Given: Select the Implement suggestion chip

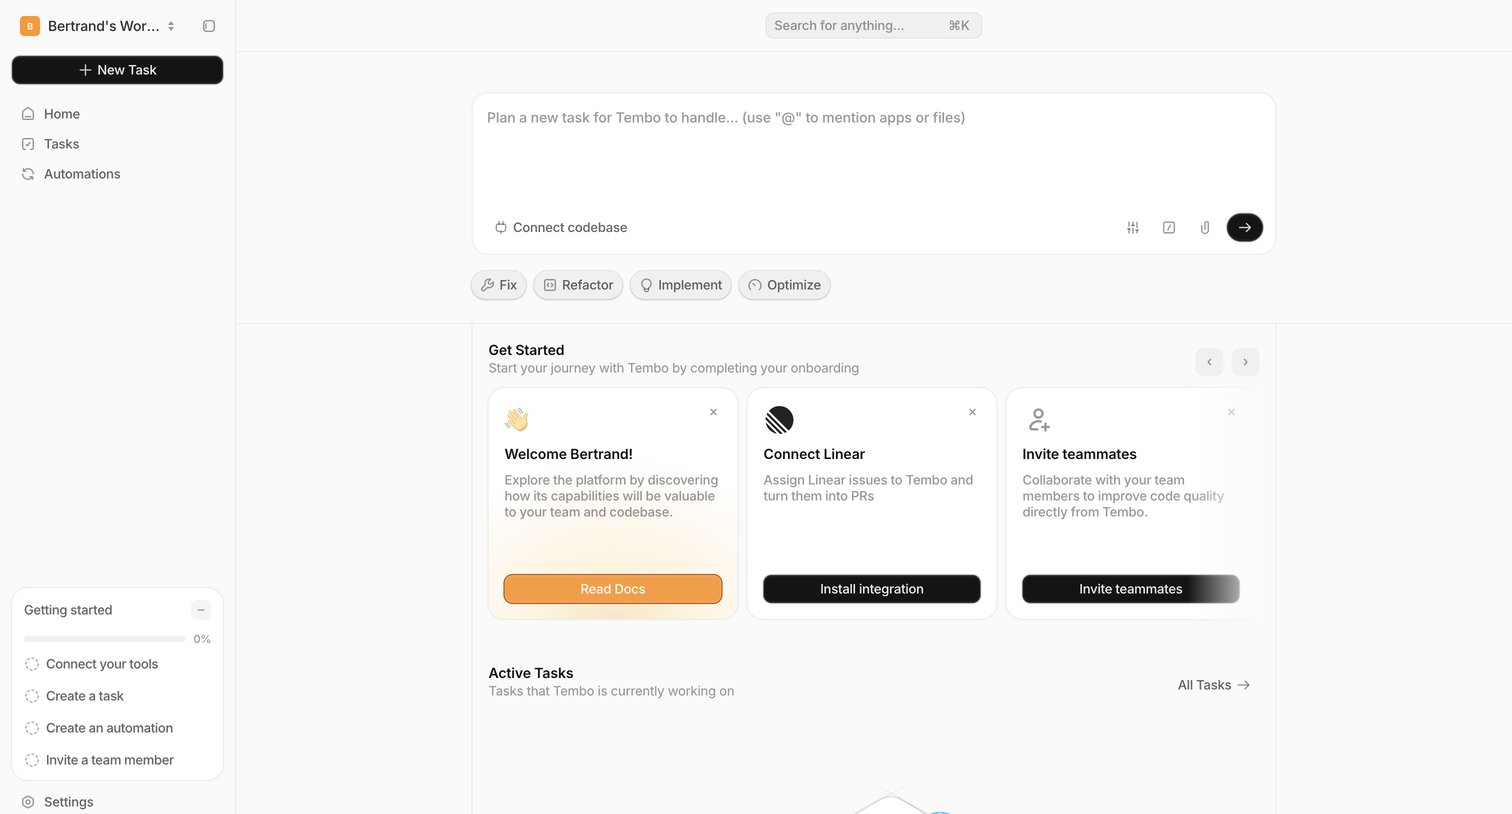Looking at the screenshot, I should (x=681, y=285).
